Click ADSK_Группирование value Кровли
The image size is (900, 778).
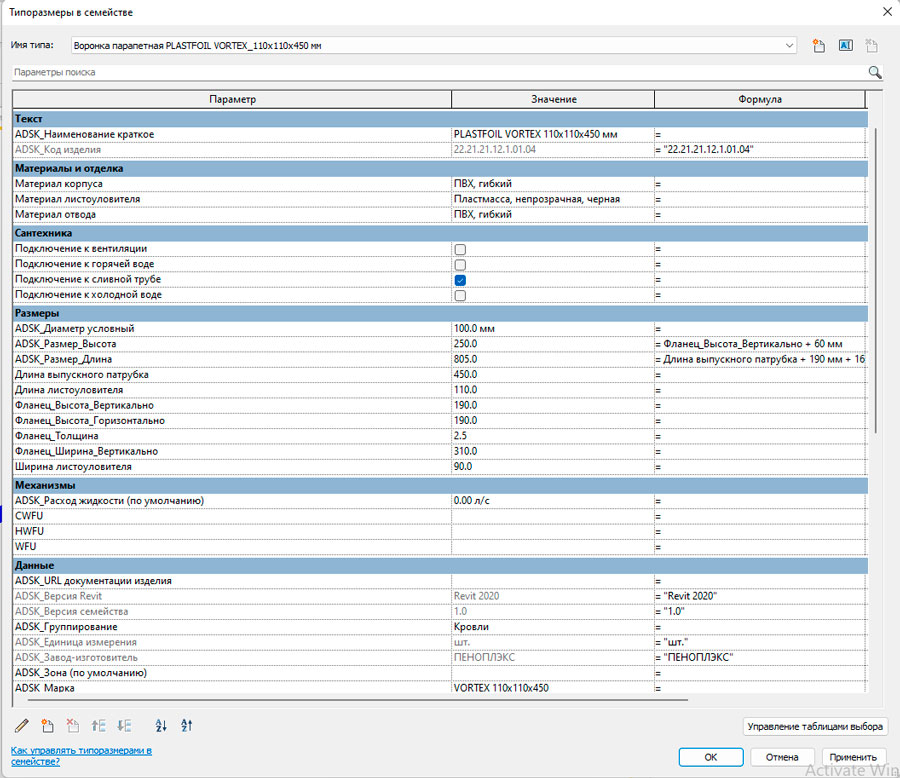[x=553, y=627]
